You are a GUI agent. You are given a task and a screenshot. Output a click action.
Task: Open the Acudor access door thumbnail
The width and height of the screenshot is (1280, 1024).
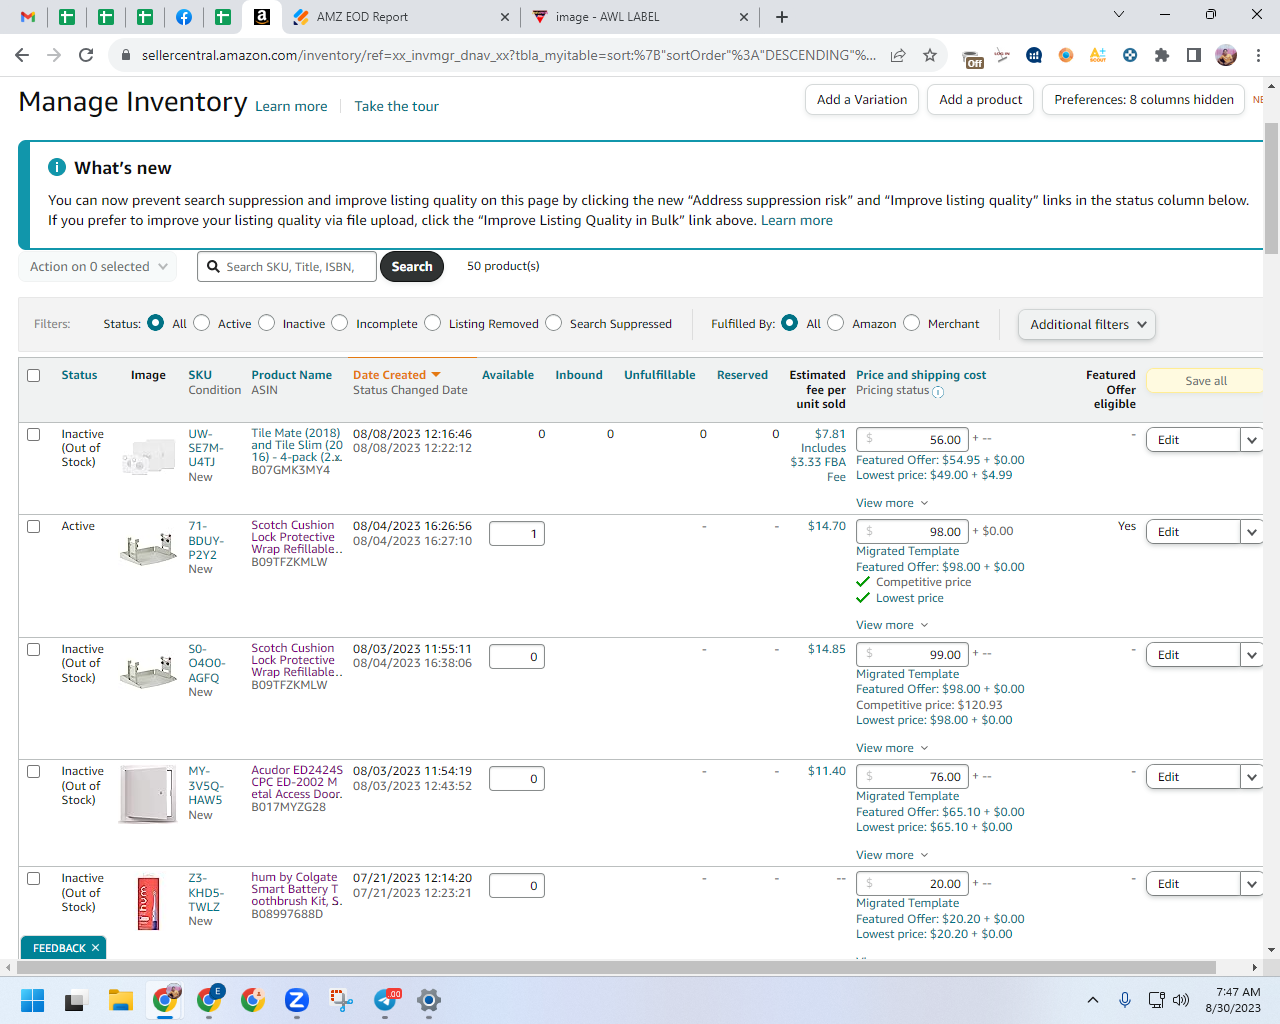click(148, 794)
